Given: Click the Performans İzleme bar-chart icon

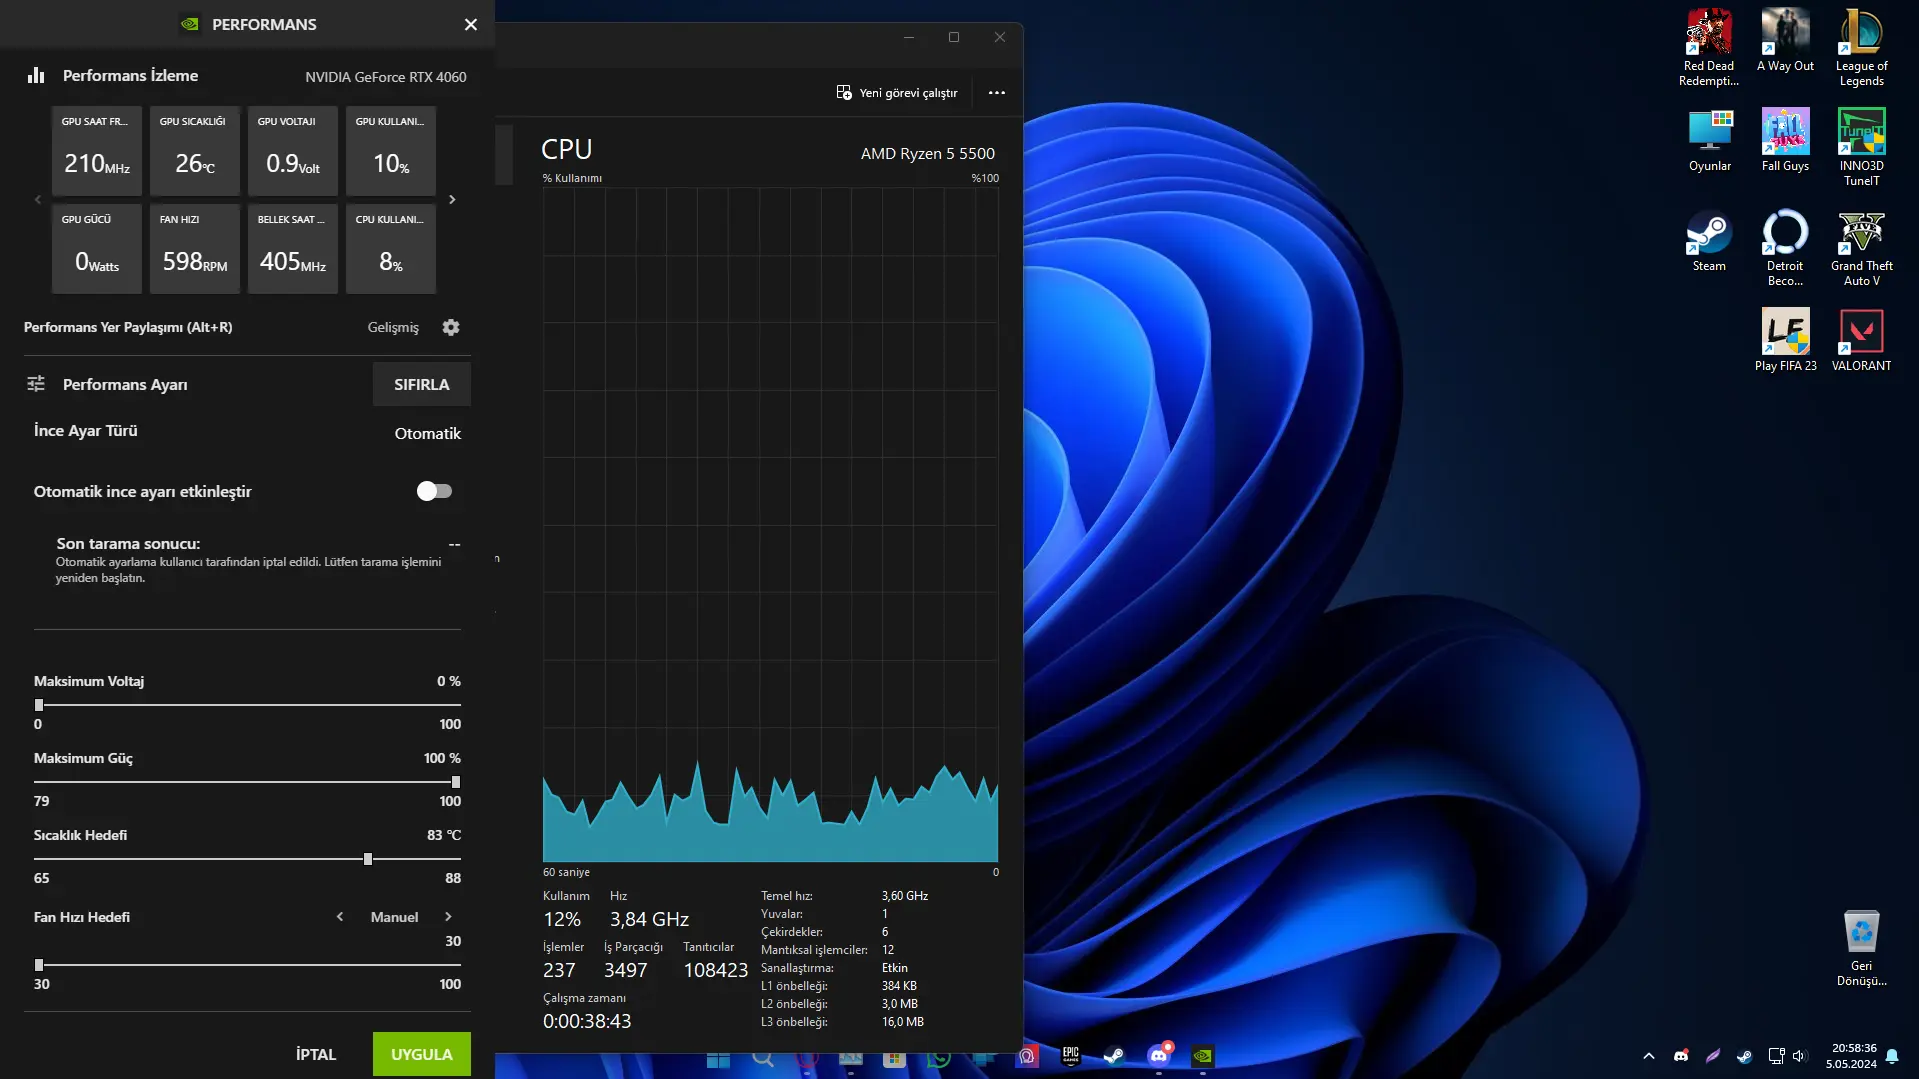Looking at the screenshot, I should coord(36,75).
